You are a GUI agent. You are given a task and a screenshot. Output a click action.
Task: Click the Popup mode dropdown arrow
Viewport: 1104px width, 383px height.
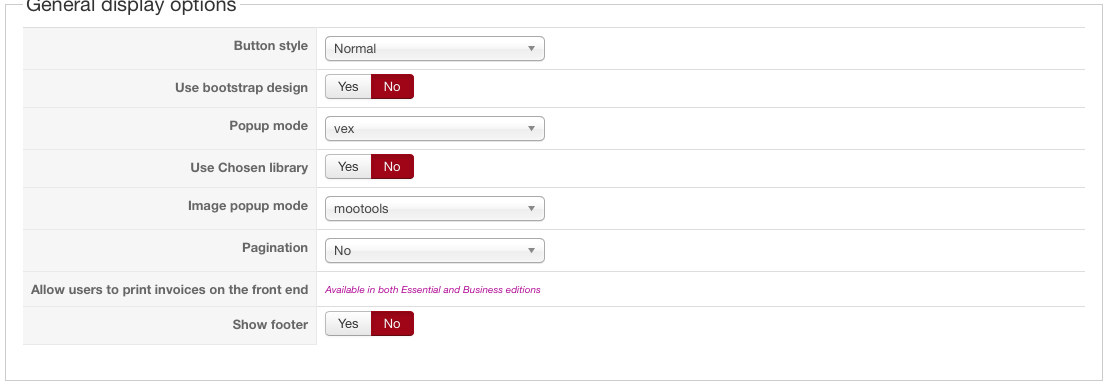tap(532, 129)
